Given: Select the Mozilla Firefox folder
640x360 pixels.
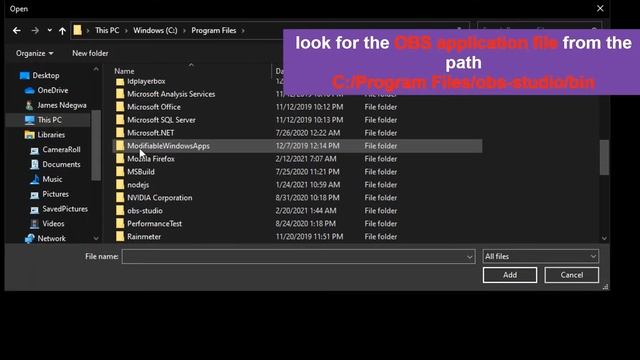Looking at the screenshot, I should point(151,159).
